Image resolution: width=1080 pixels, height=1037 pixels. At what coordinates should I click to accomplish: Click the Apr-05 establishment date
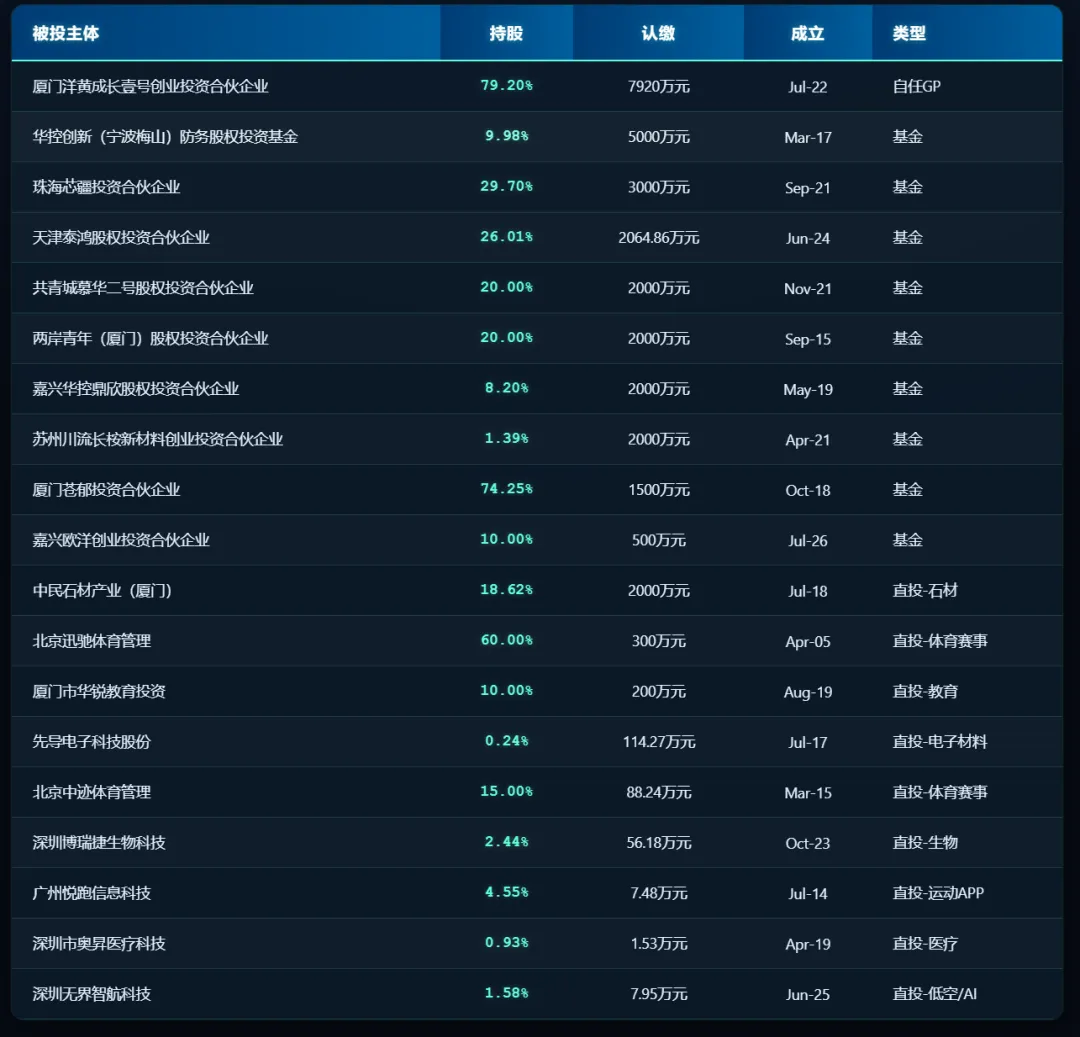(x=807, y=641)
